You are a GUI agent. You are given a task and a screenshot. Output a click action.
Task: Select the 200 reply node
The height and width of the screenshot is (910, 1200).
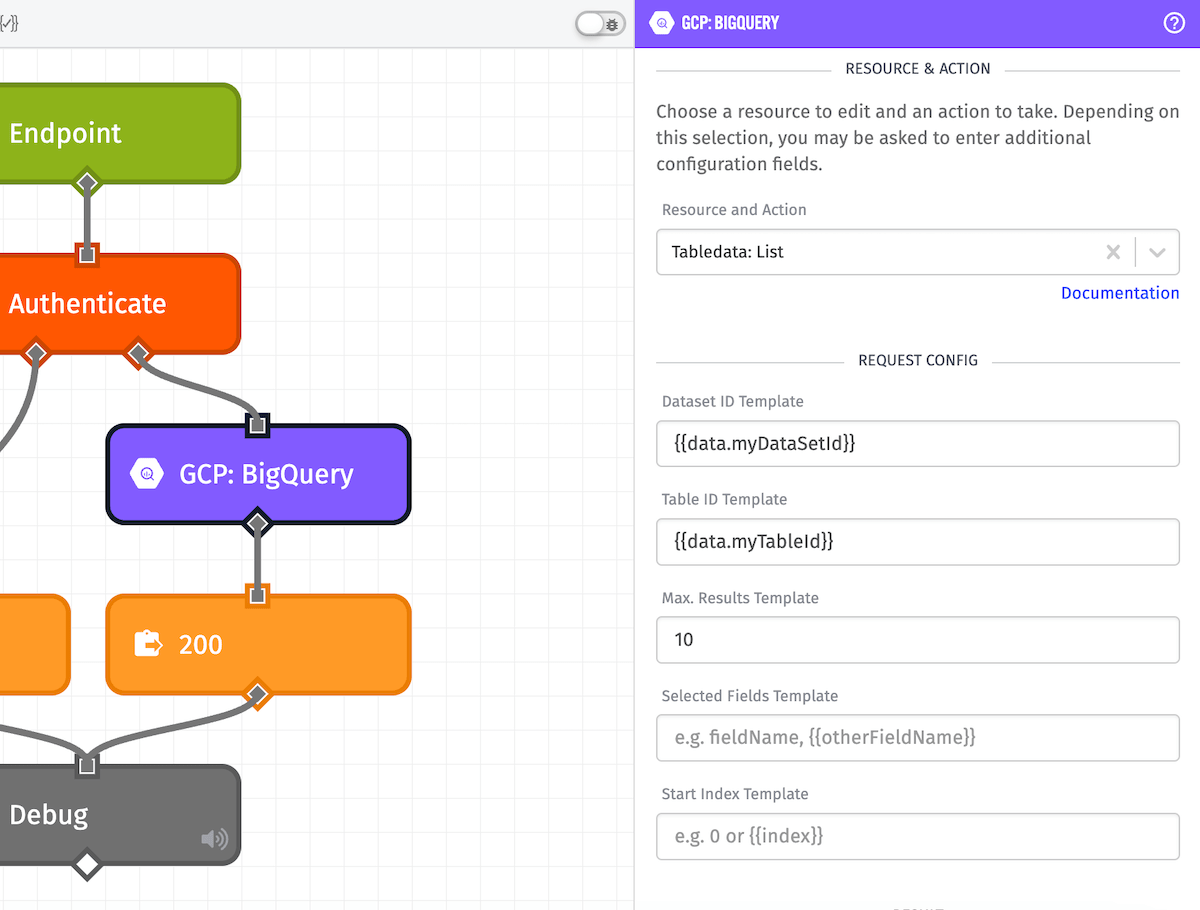(x=258, y=644)
